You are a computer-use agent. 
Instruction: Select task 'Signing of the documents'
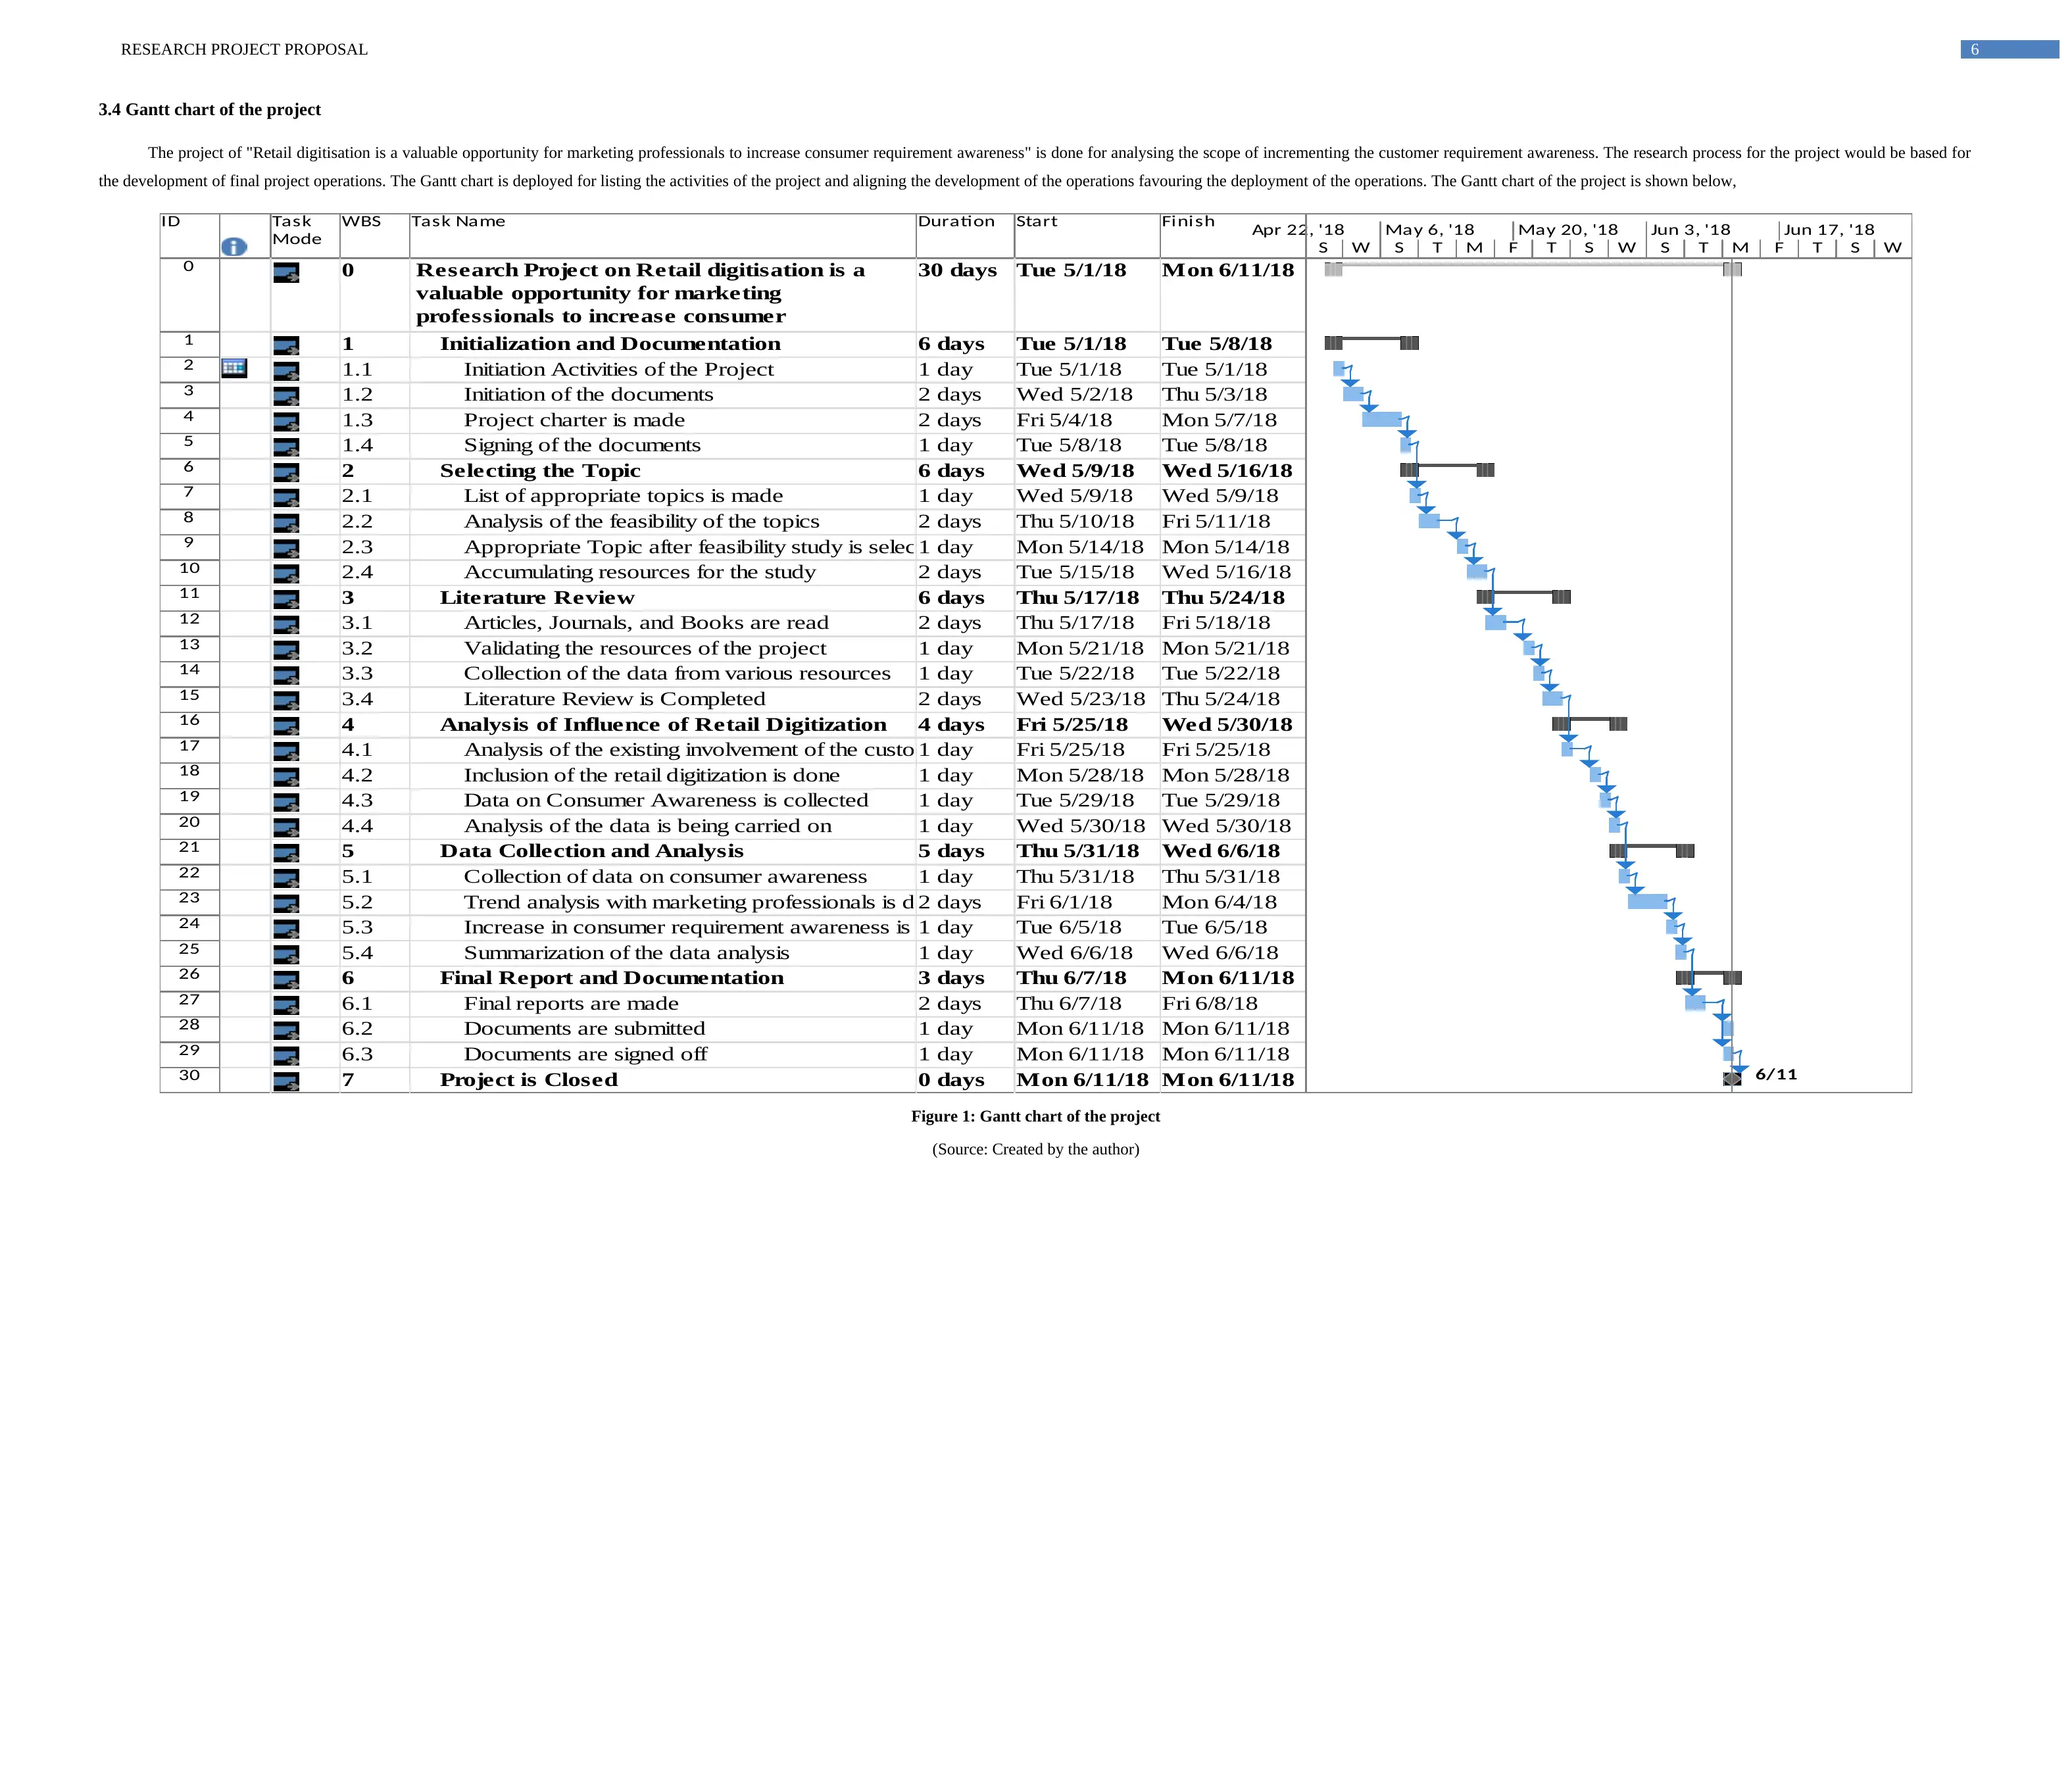coord(582,445)
